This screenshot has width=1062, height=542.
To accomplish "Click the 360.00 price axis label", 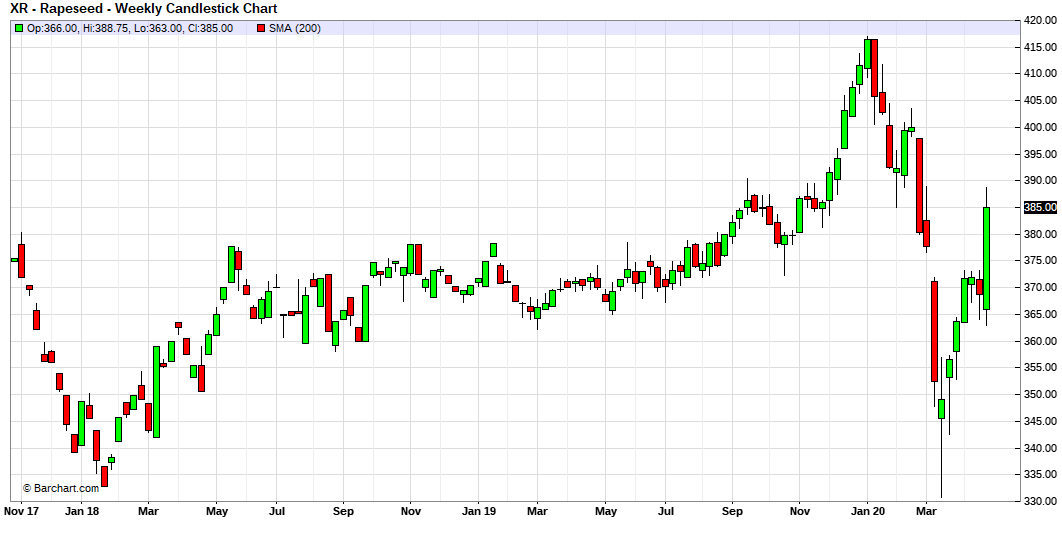I will 1039,341.
